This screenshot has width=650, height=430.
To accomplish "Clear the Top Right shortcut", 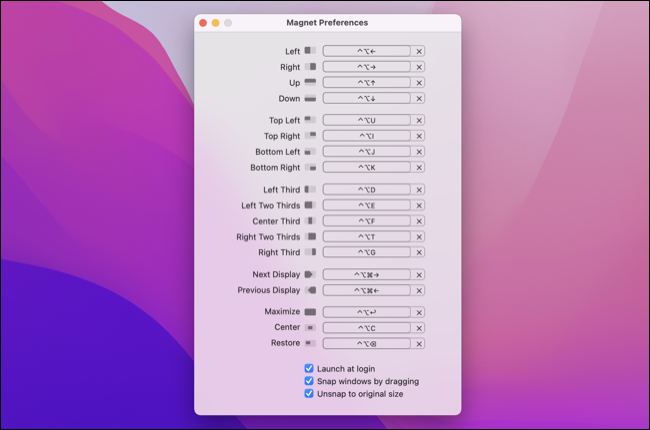I will (419, 136).
